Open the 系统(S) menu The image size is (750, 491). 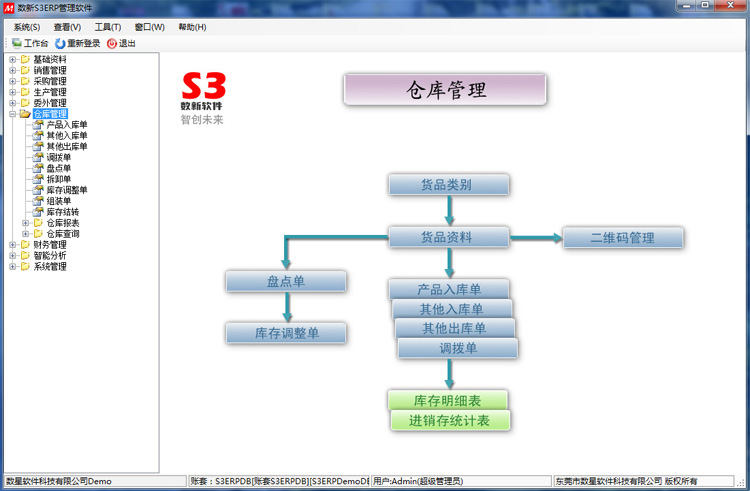27,27
